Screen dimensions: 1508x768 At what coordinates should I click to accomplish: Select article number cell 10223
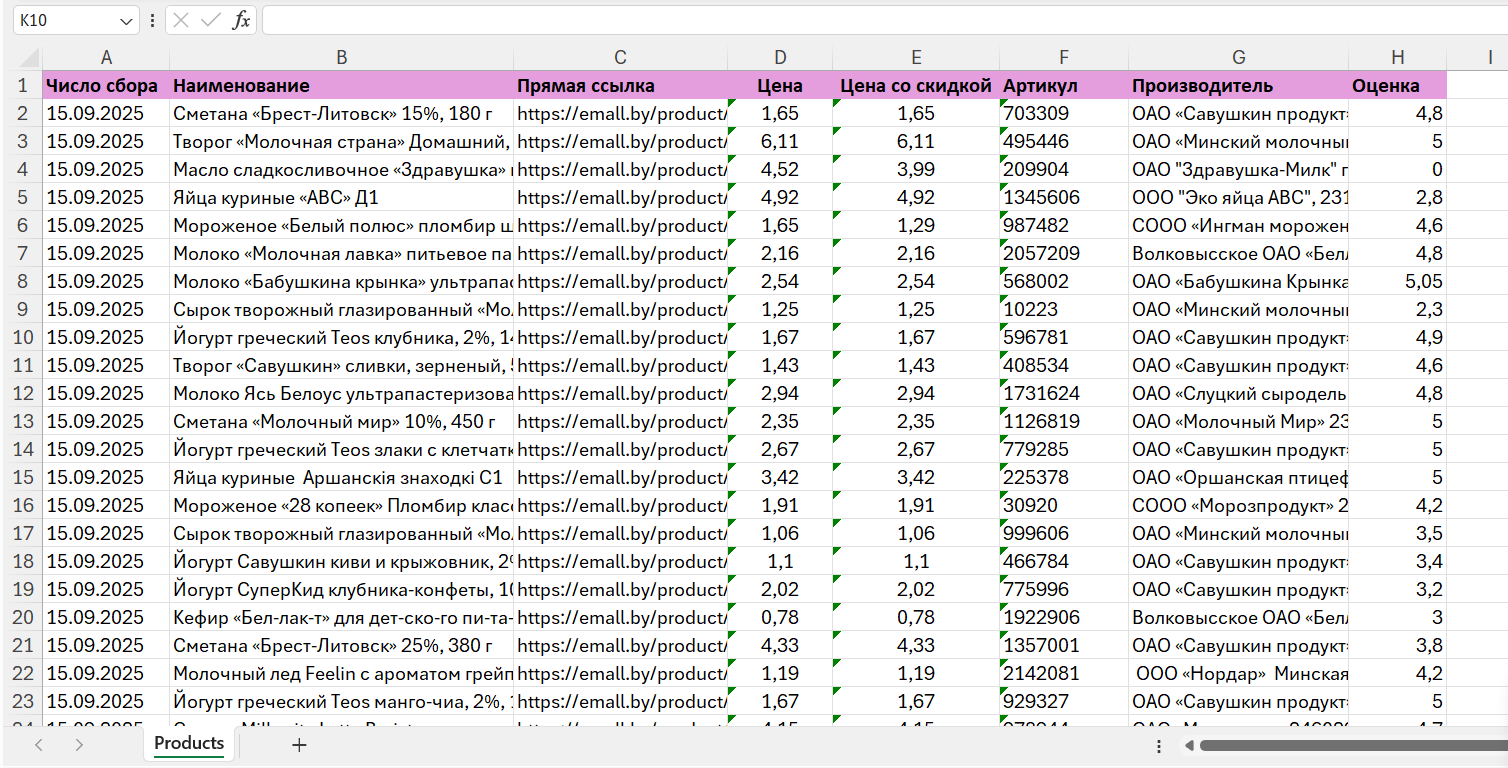click(x=1064, y=309)
